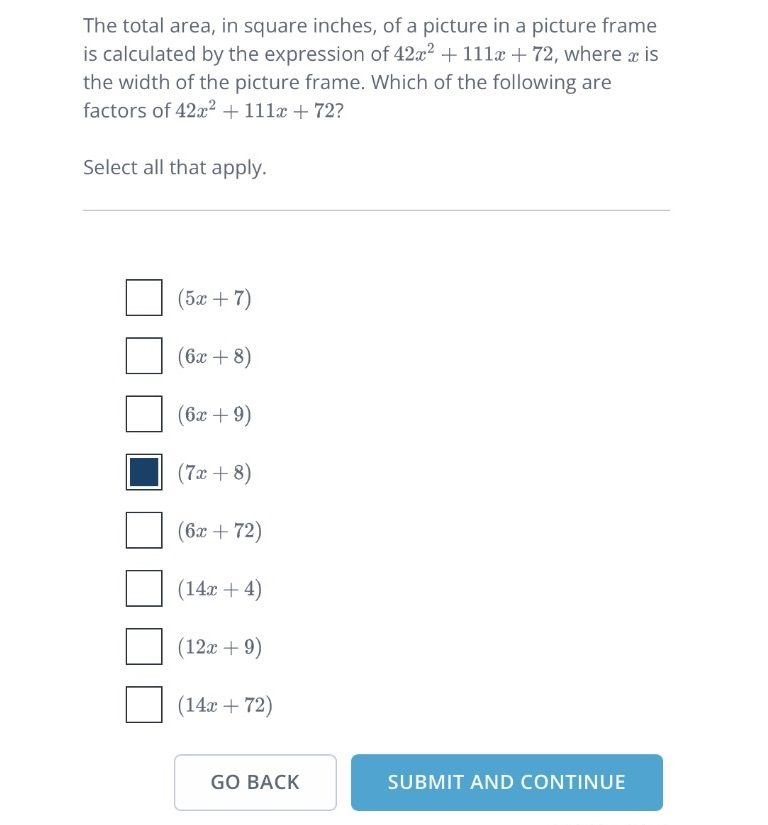
Task: Click the SUBMIT AND CONTINUE button
Action: coord(506,782)
